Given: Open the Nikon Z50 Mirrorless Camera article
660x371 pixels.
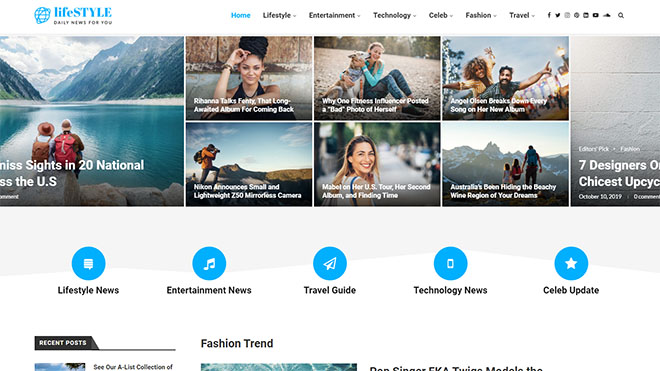Looking at the screenshot, I should click(x=249, y=164).
